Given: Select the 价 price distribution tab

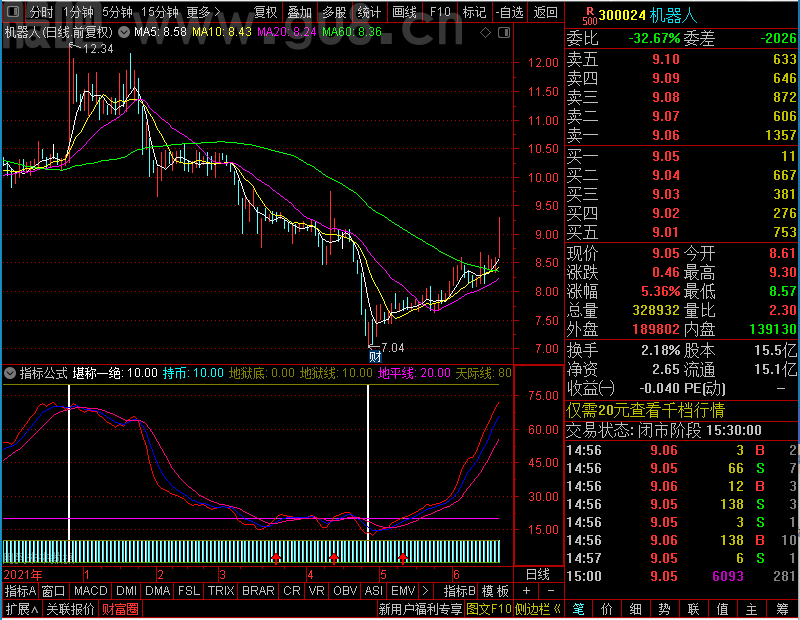Looking at the screenshot, I should [607, 609].
